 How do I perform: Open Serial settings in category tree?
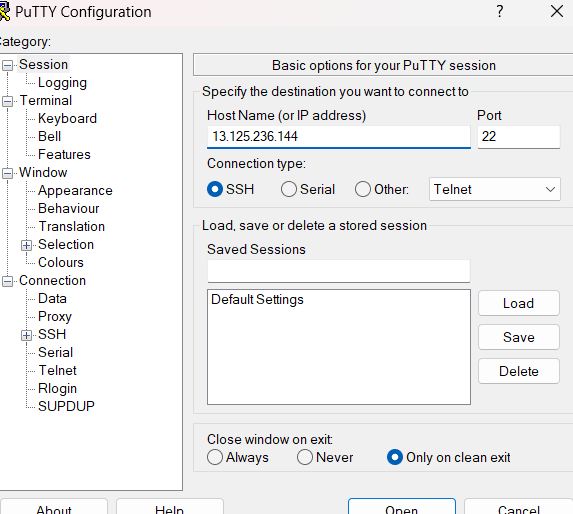pyautogui.click(x=56, y=352)
